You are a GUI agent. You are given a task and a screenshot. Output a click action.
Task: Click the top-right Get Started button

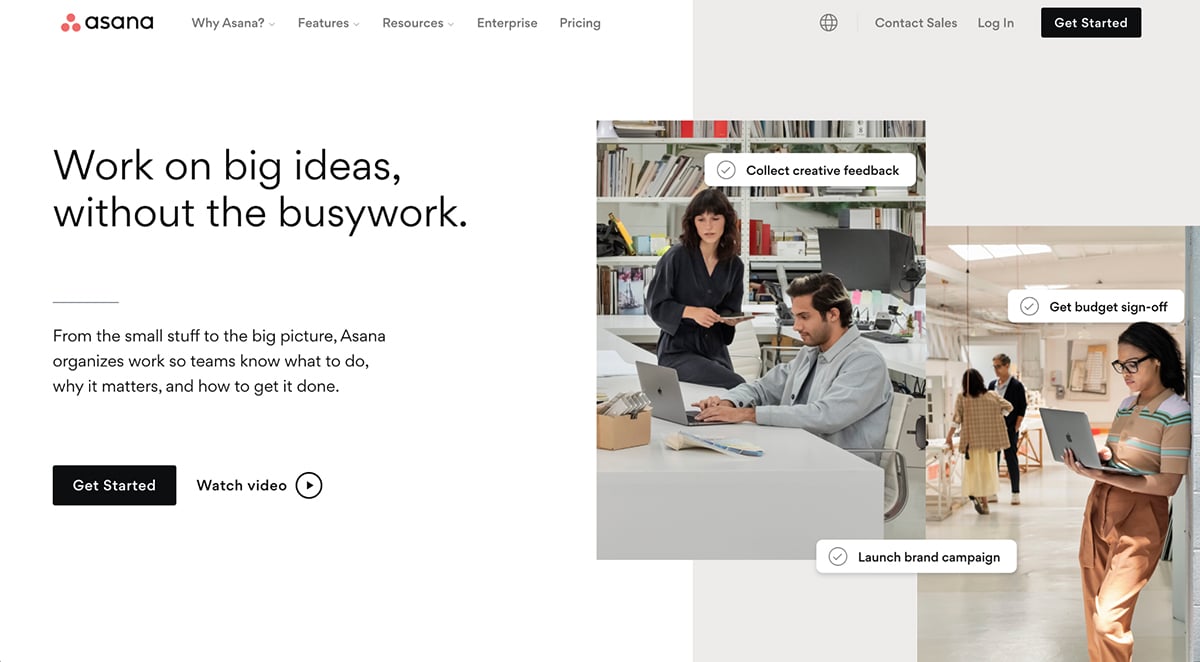click(1090, 21)
